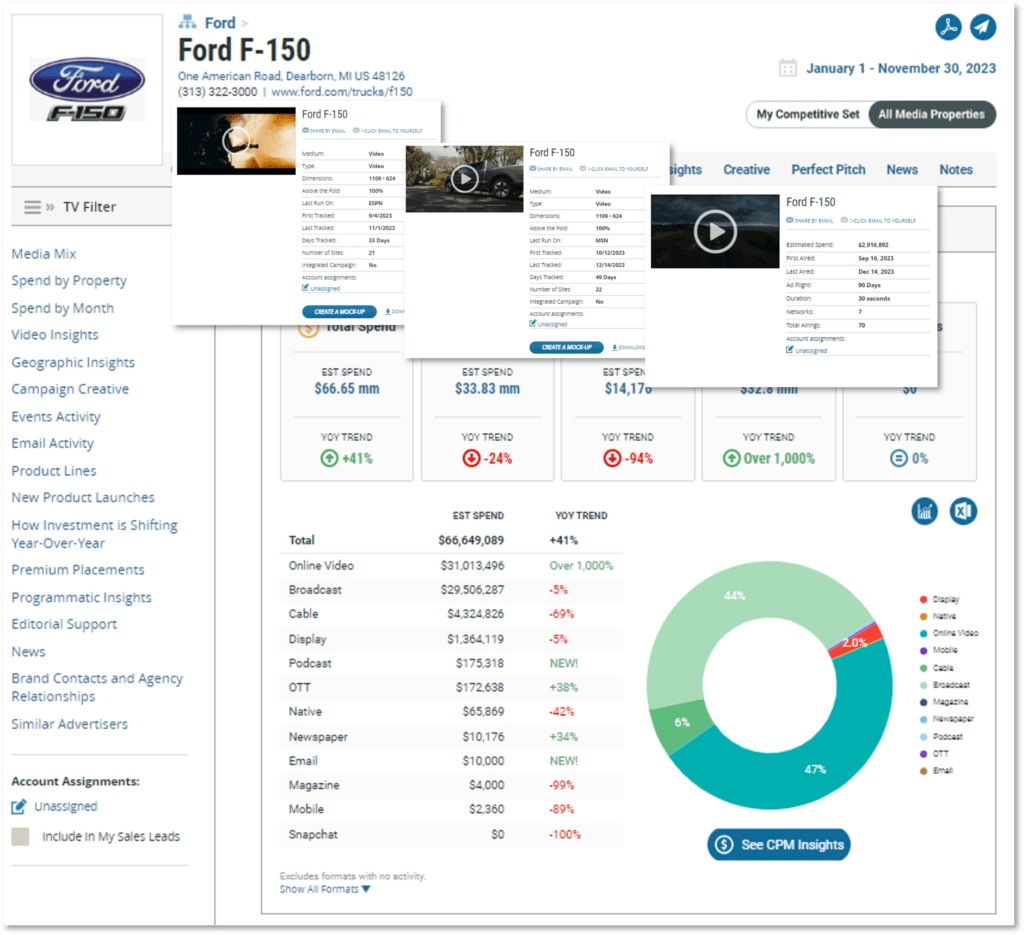The image size is (1024, 935).
Task: Open the January 1 - November 30, 2023 date picker
Action: pos(901,68)
